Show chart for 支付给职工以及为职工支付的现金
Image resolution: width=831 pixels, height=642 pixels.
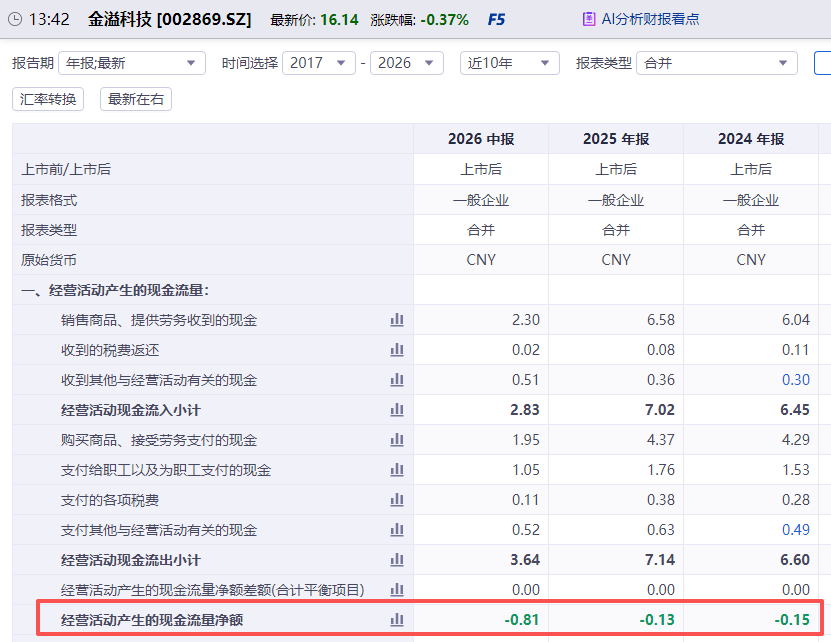point(397,470)
